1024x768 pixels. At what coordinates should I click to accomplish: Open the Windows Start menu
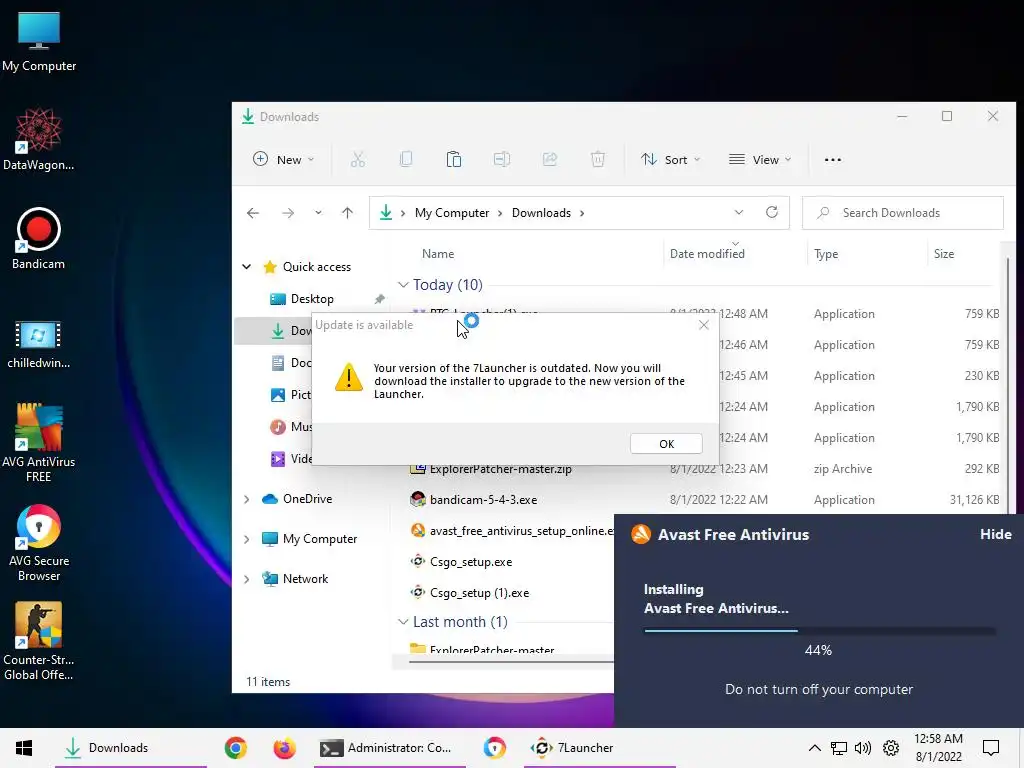(24, 748)
